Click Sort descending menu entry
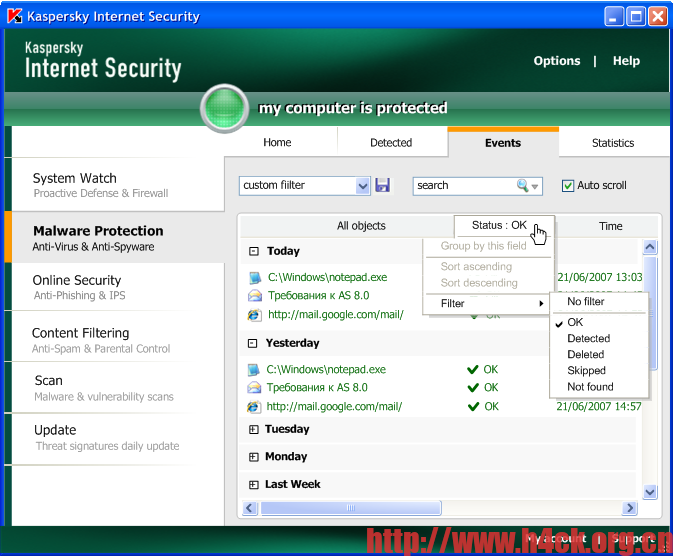 [479, 283]
